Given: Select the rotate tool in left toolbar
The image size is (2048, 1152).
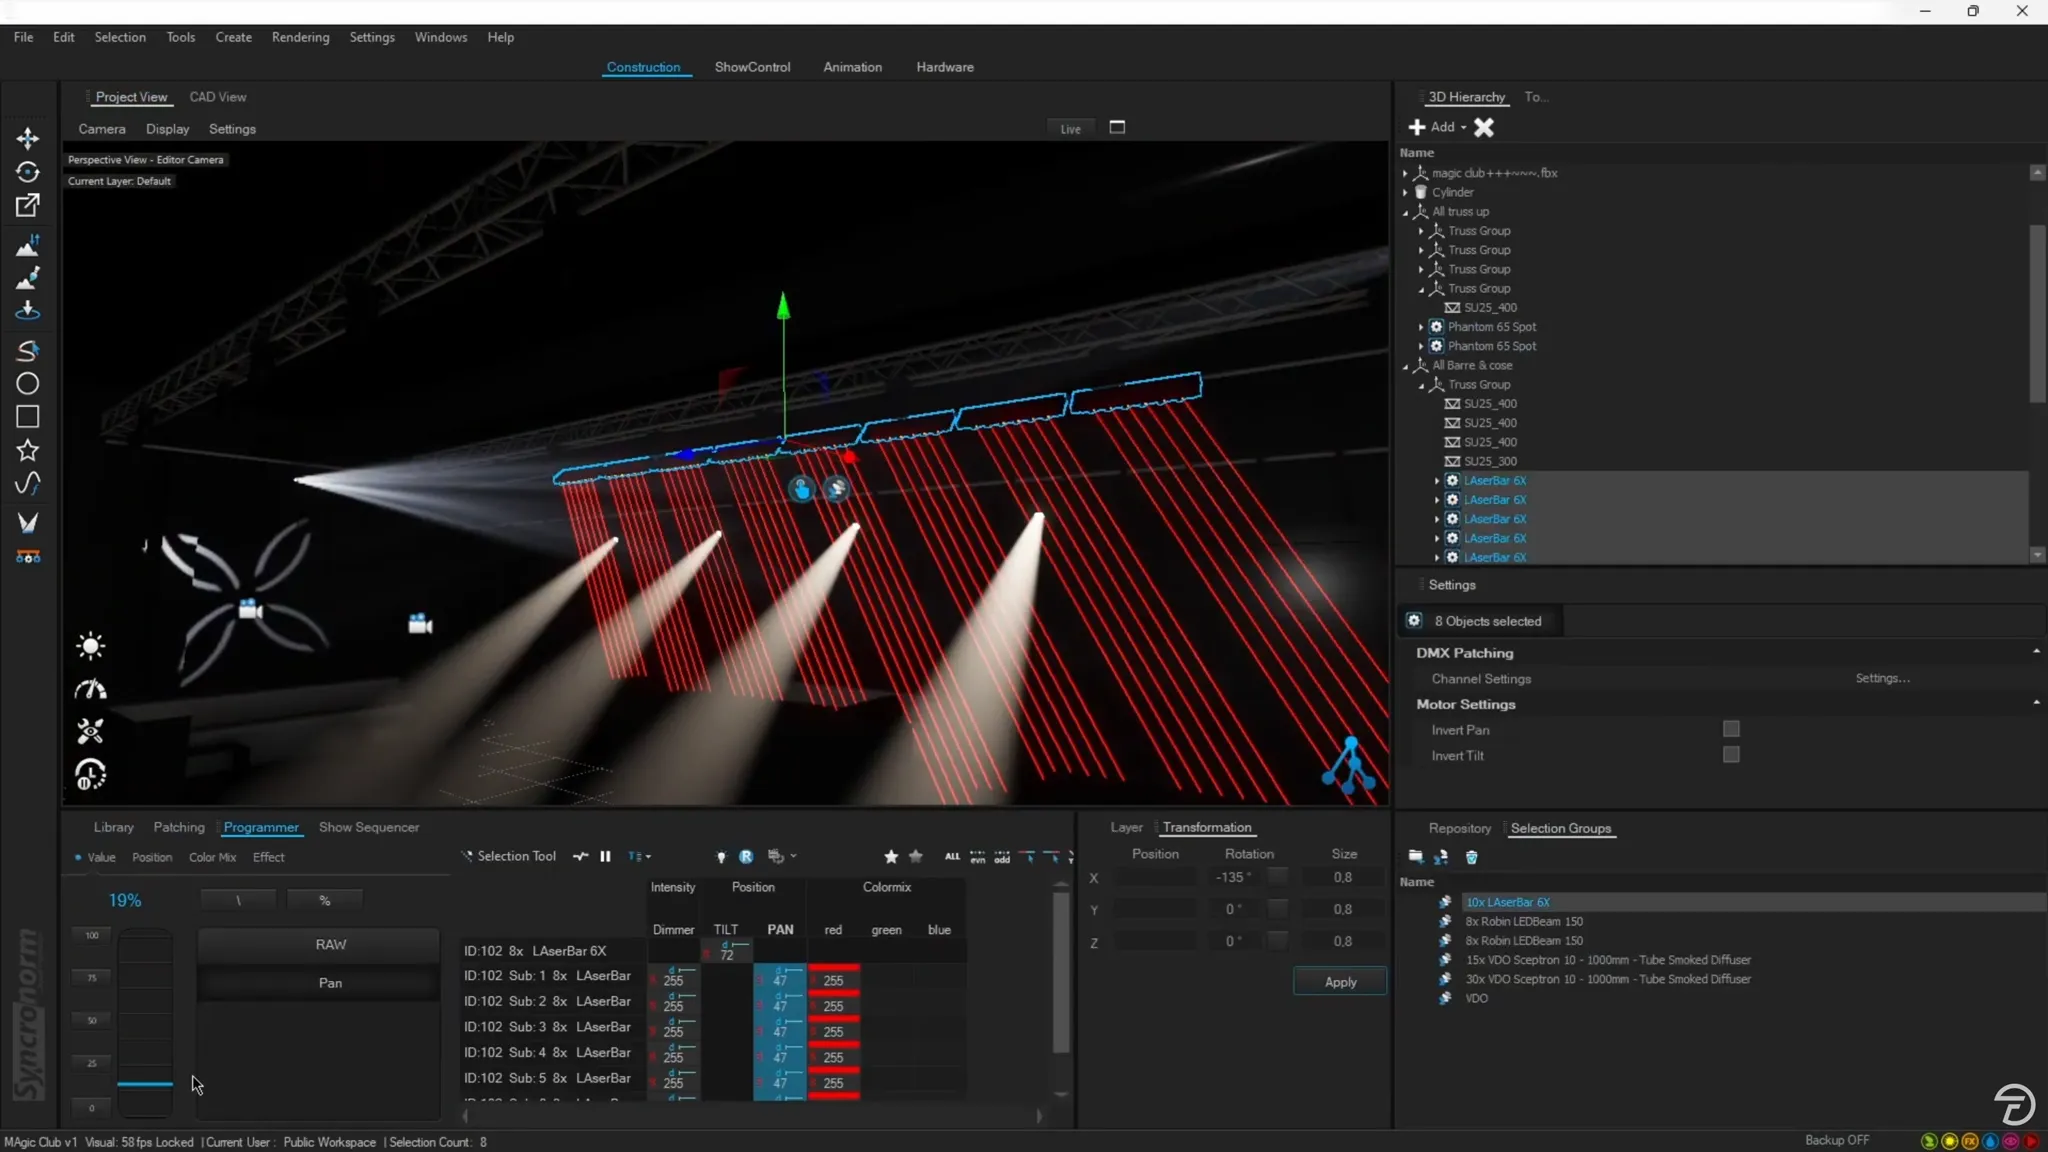Looking at the screenshot, I should coord(27,172).
